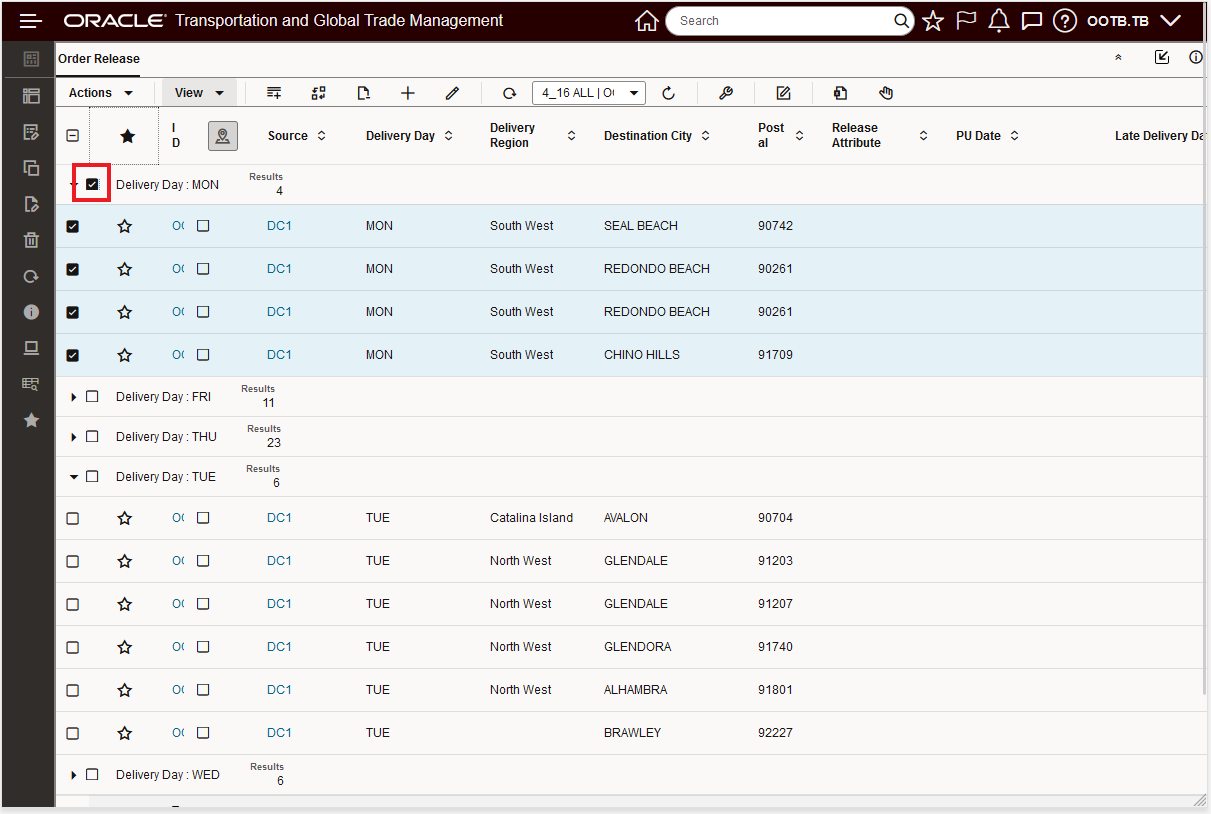Click the collapse double-chevron icon
This screenshot has height=814, width=1211.
click(1118, 58)
